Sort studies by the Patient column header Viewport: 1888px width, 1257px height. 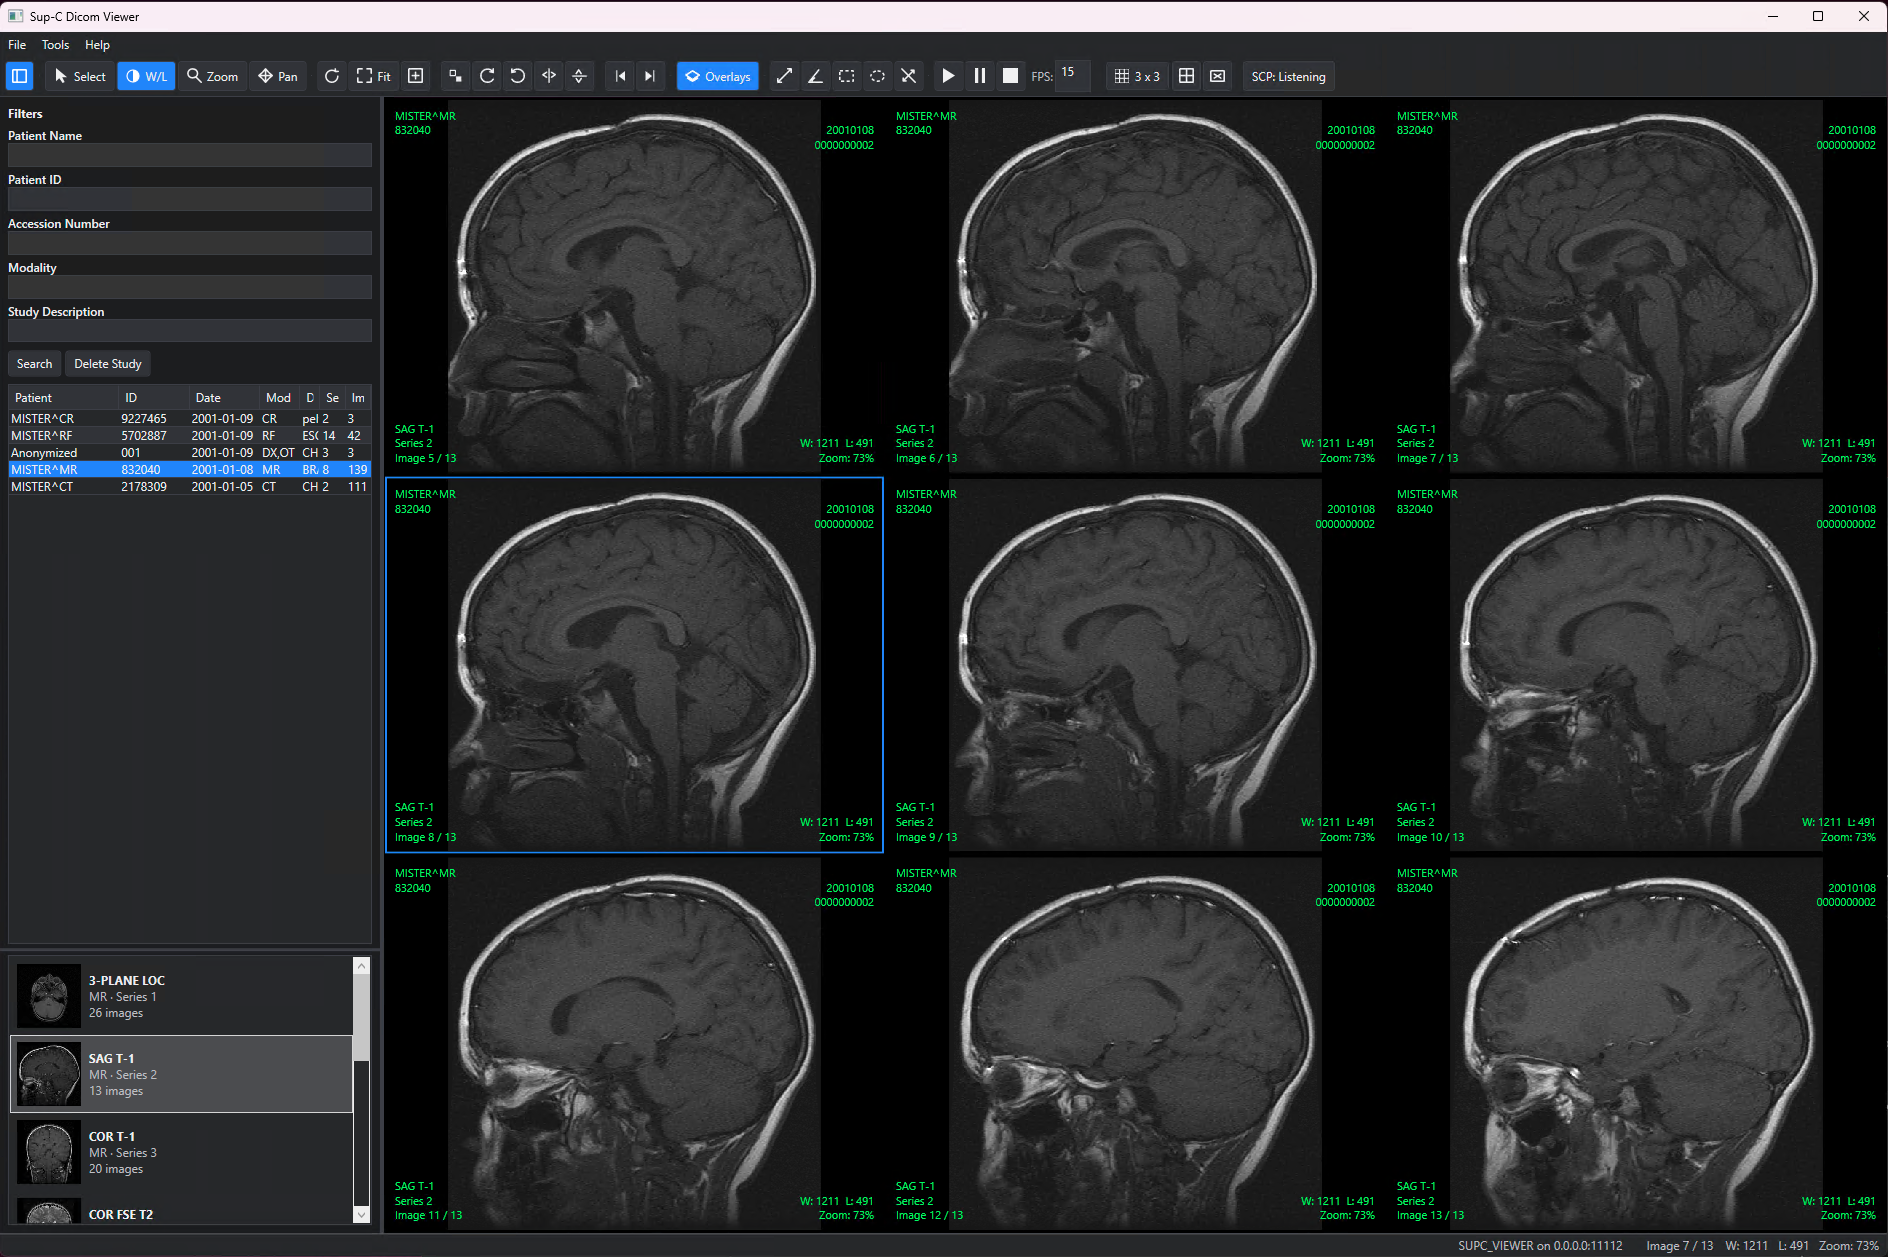point(63,398)
